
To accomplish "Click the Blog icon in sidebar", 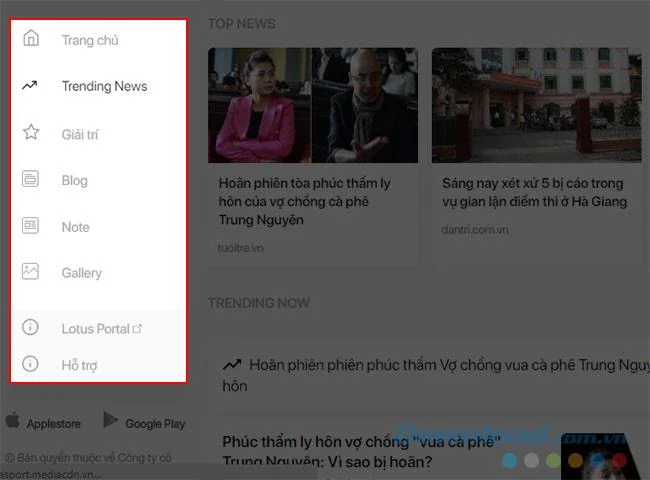I will (x=30, y=179).
